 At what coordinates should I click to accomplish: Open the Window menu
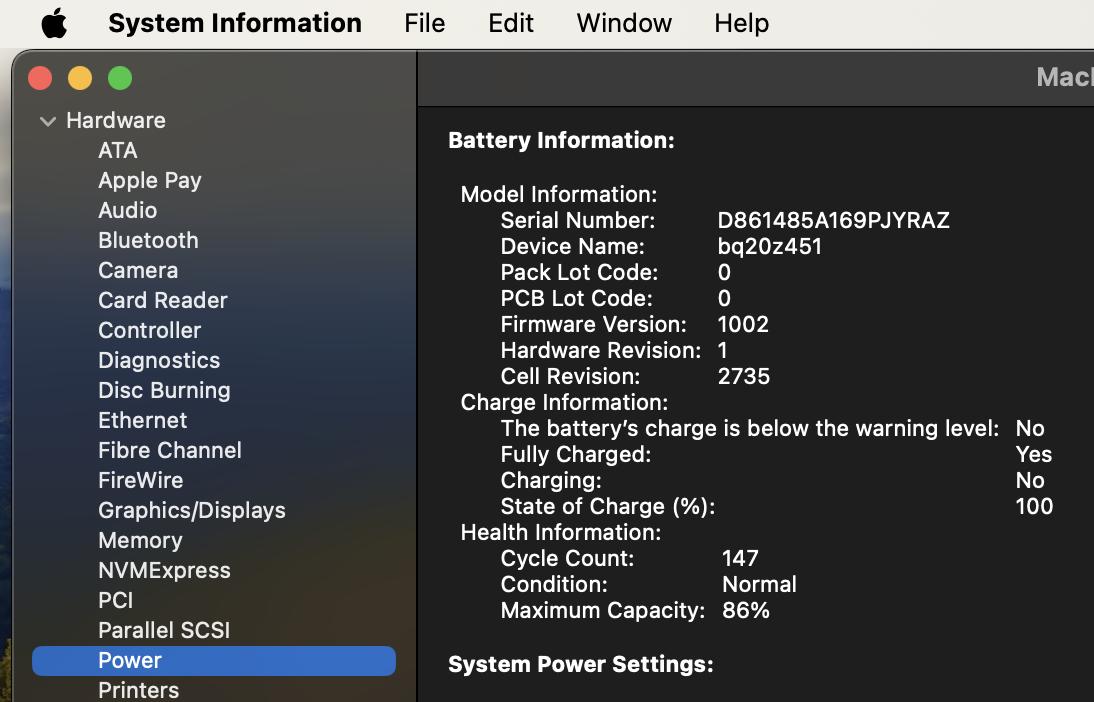[624, 23]
